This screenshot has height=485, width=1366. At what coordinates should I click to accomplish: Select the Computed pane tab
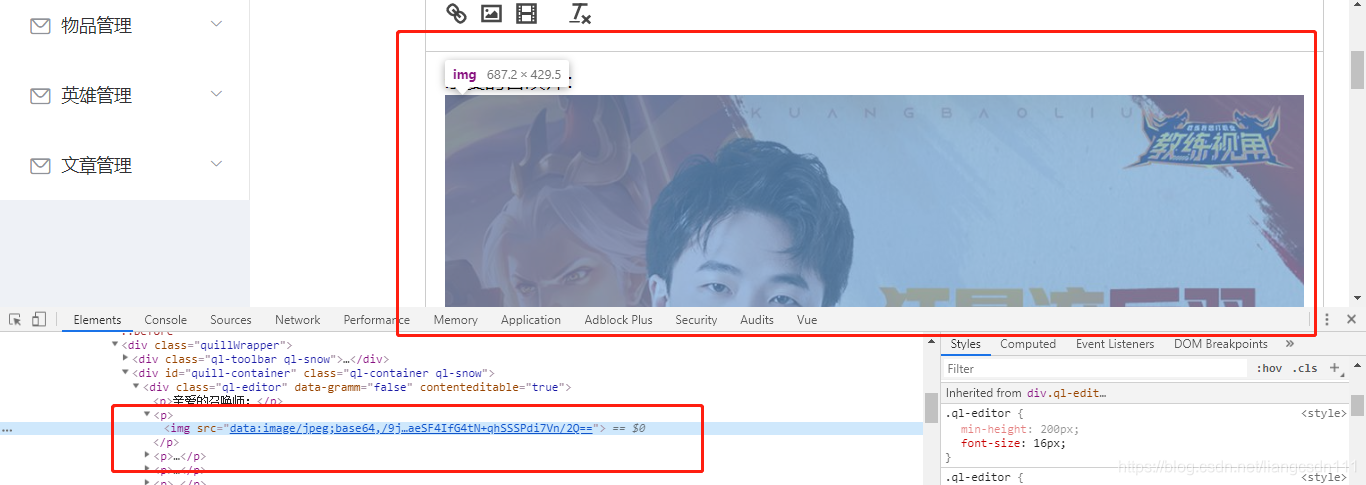tap(1028, 344)
